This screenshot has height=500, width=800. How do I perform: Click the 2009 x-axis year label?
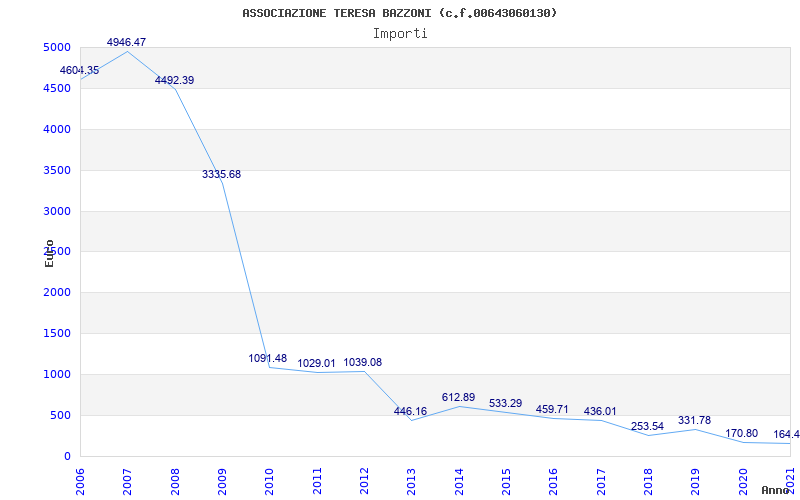click(x=222, y=481)
